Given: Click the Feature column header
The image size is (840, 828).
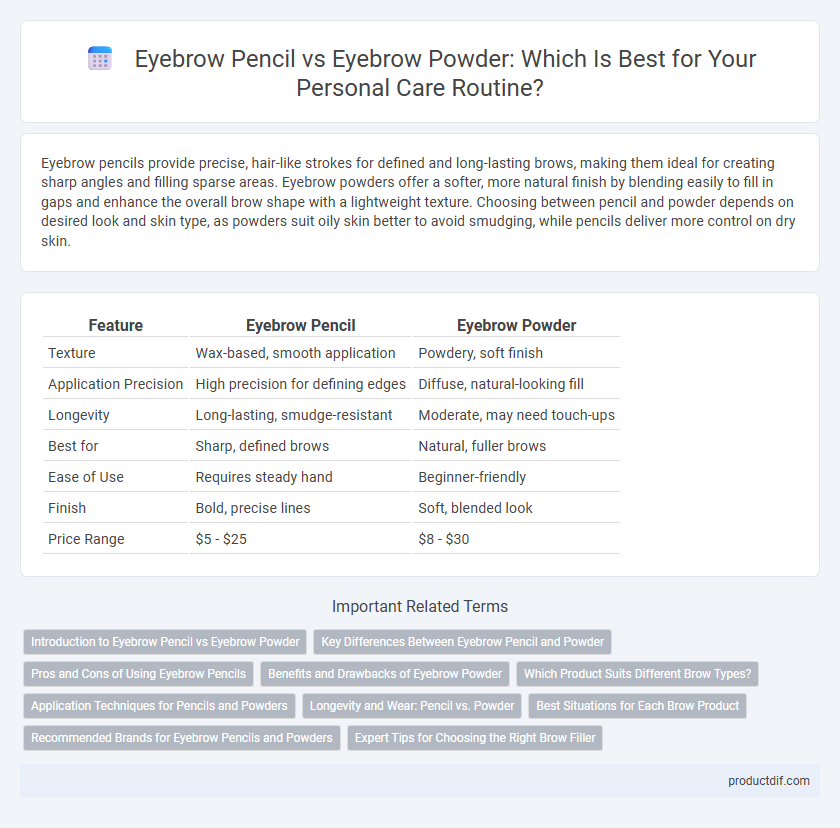Looking at the screenshot, I should (116, 325).
